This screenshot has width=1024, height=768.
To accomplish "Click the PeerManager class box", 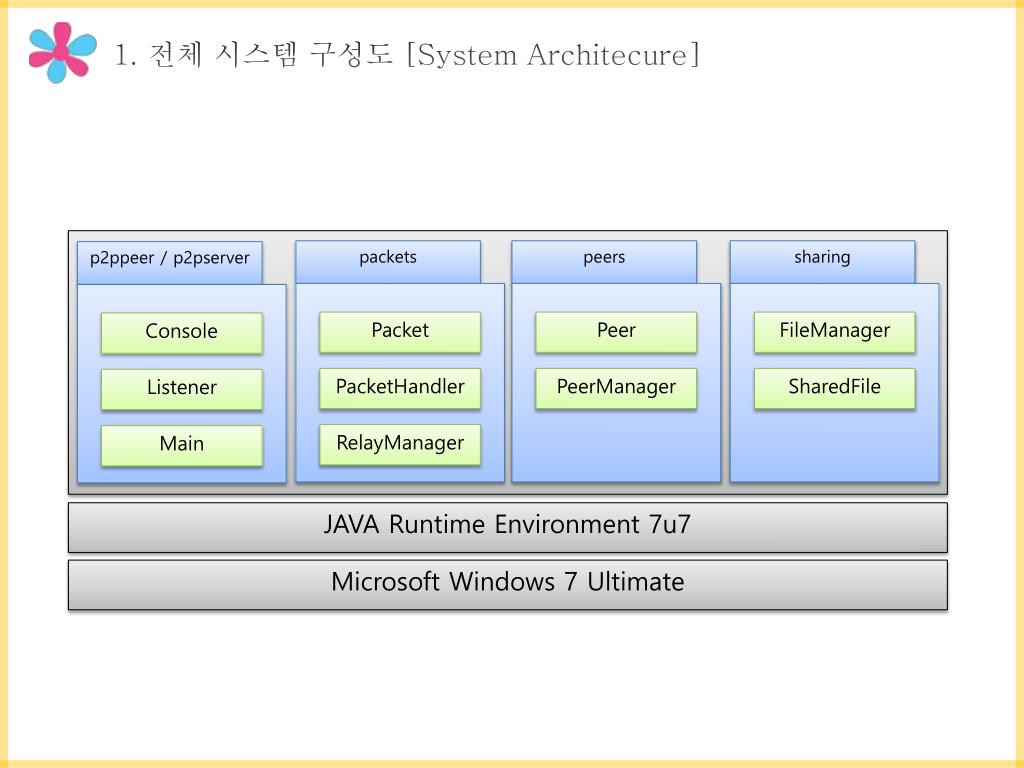I will (x=616, y=389).
